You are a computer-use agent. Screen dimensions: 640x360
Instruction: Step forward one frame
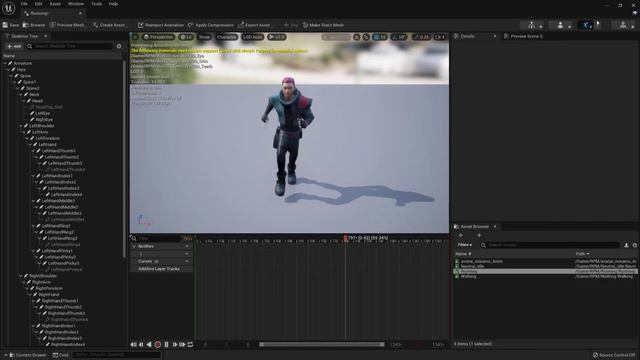(x=175, y=344)
